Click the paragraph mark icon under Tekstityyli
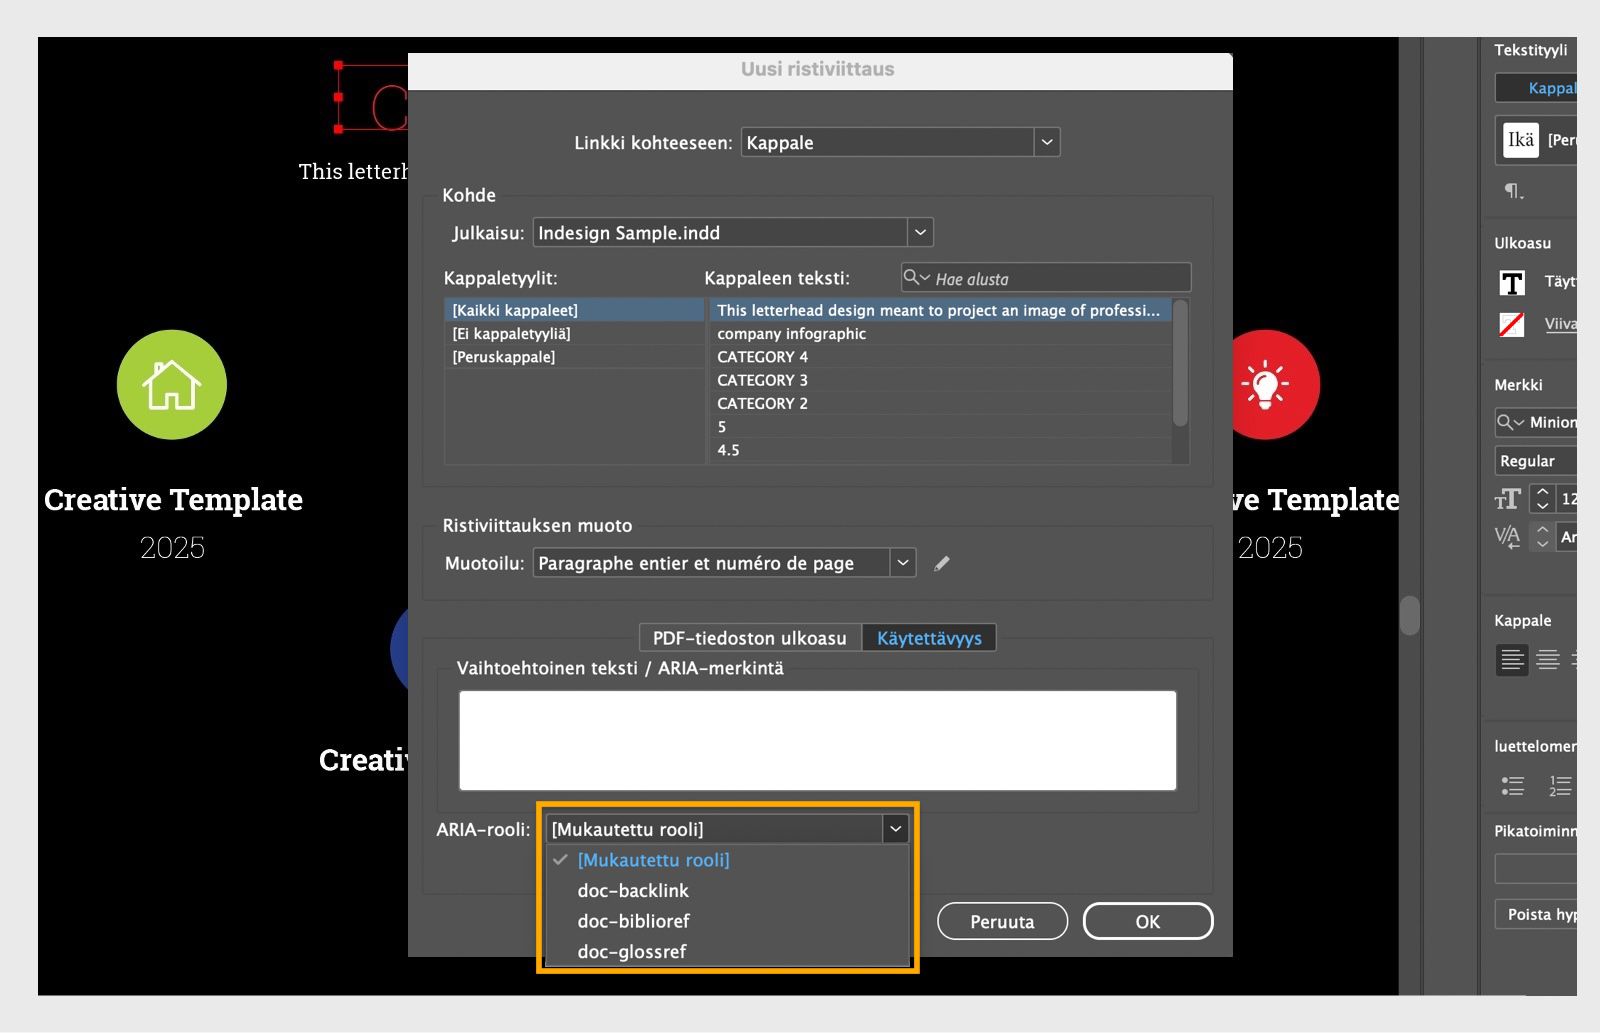The width and height of the screenshot is (1600, 1033). point(1514,191)
